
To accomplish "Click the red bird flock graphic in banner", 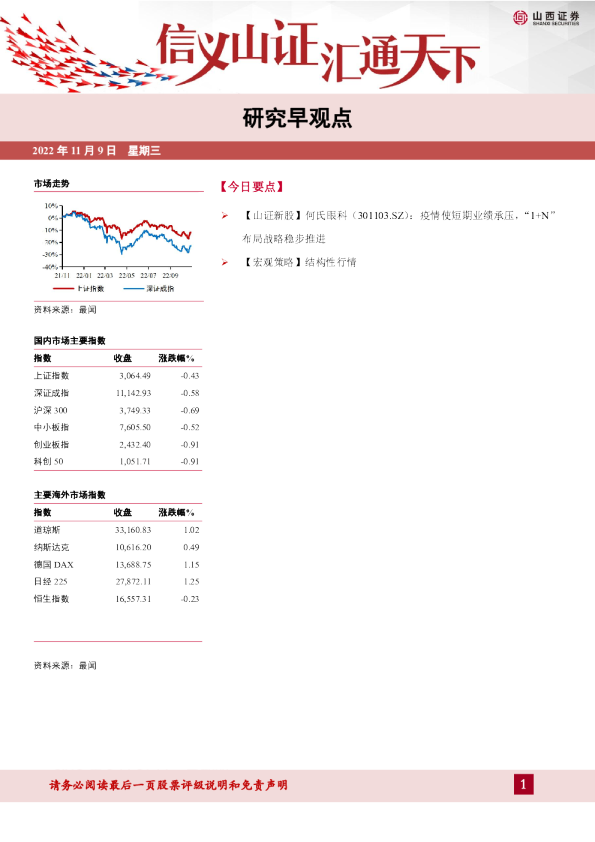I will pos(81,56).
